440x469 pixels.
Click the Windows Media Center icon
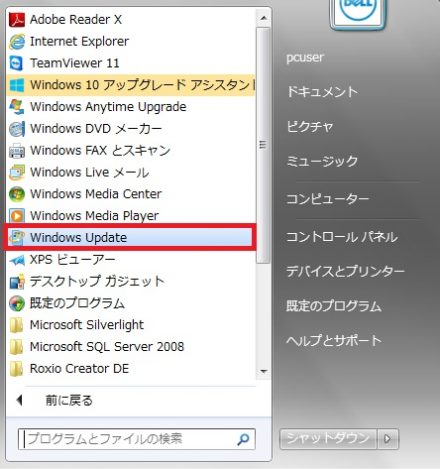(17, 194)
